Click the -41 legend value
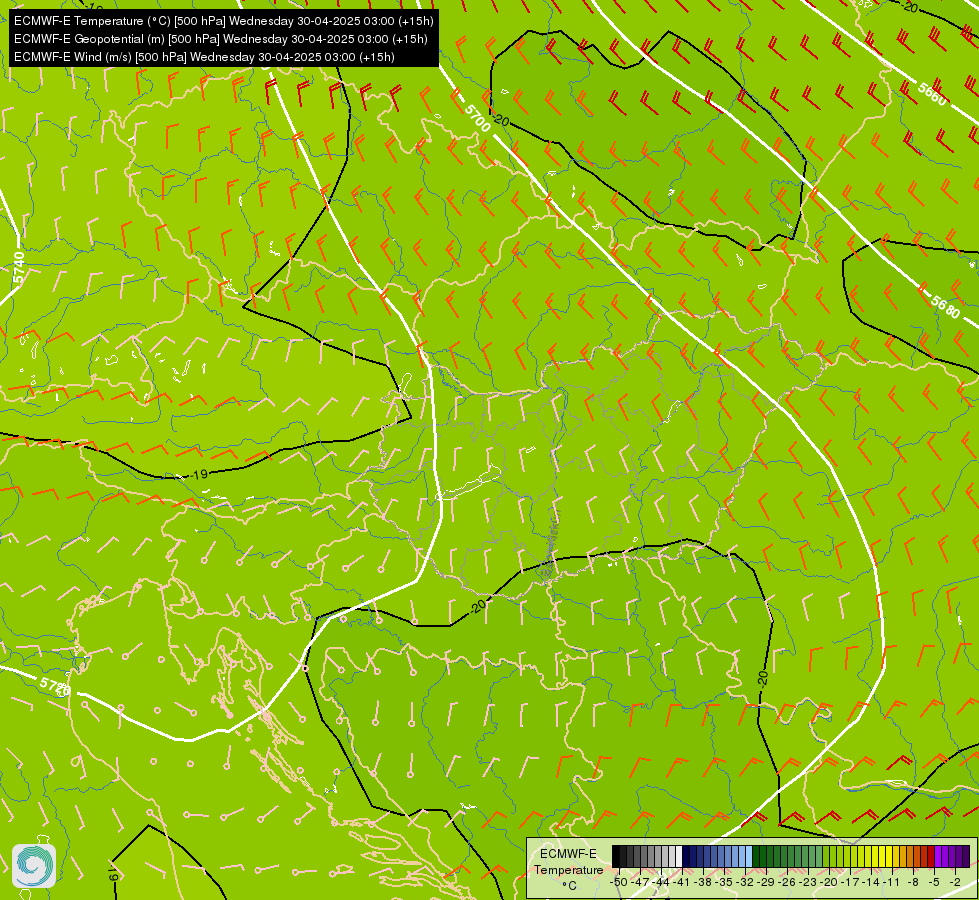The image size is (979, 900). [x=682, y=882]
